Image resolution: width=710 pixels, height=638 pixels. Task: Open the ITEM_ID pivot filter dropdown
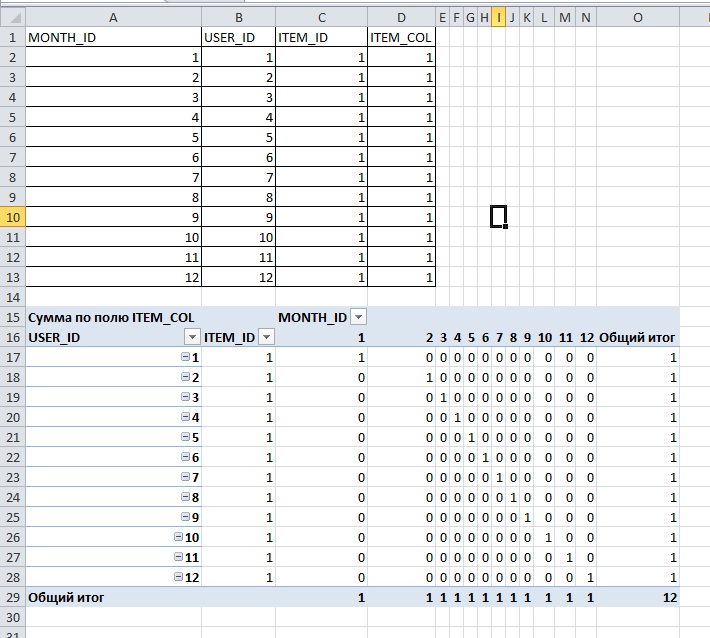click(266, 337)
